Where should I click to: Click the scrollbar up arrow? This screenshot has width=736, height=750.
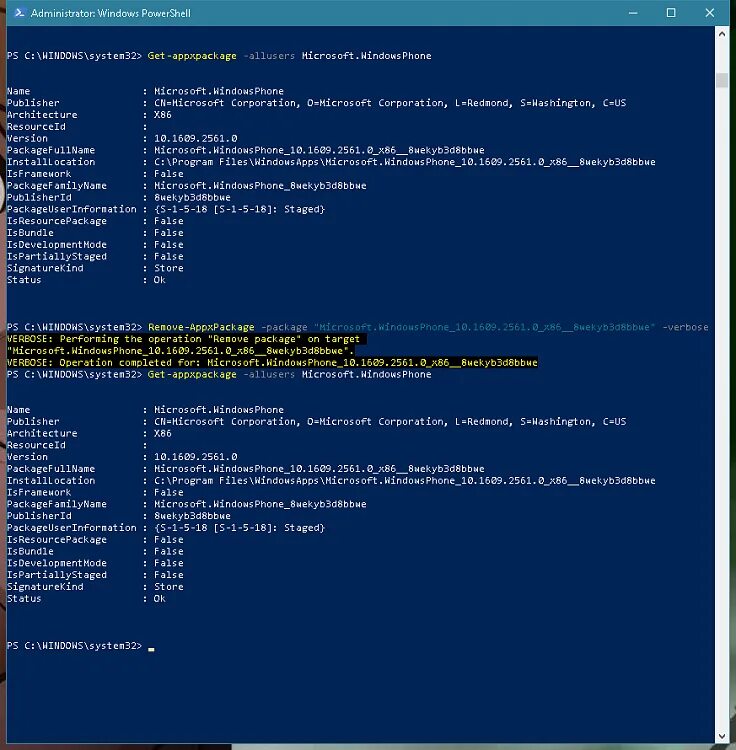pyautogui.click(x=722, y=34)
